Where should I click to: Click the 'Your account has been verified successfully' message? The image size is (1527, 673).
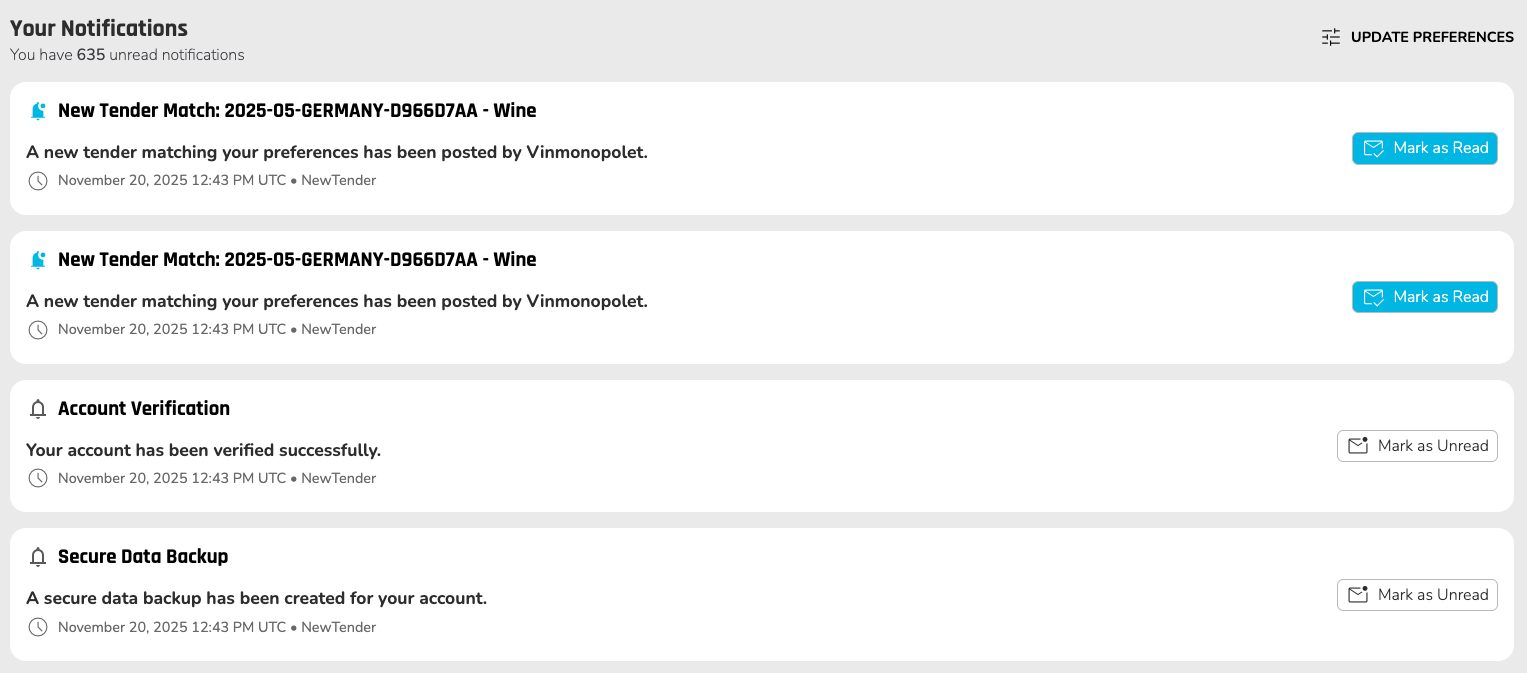[x=203, y=450]
